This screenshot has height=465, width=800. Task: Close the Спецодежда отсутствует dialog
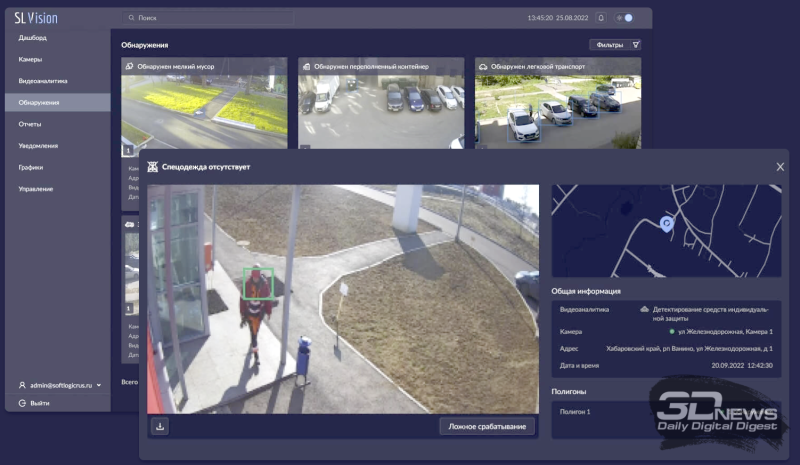(780, 167)
